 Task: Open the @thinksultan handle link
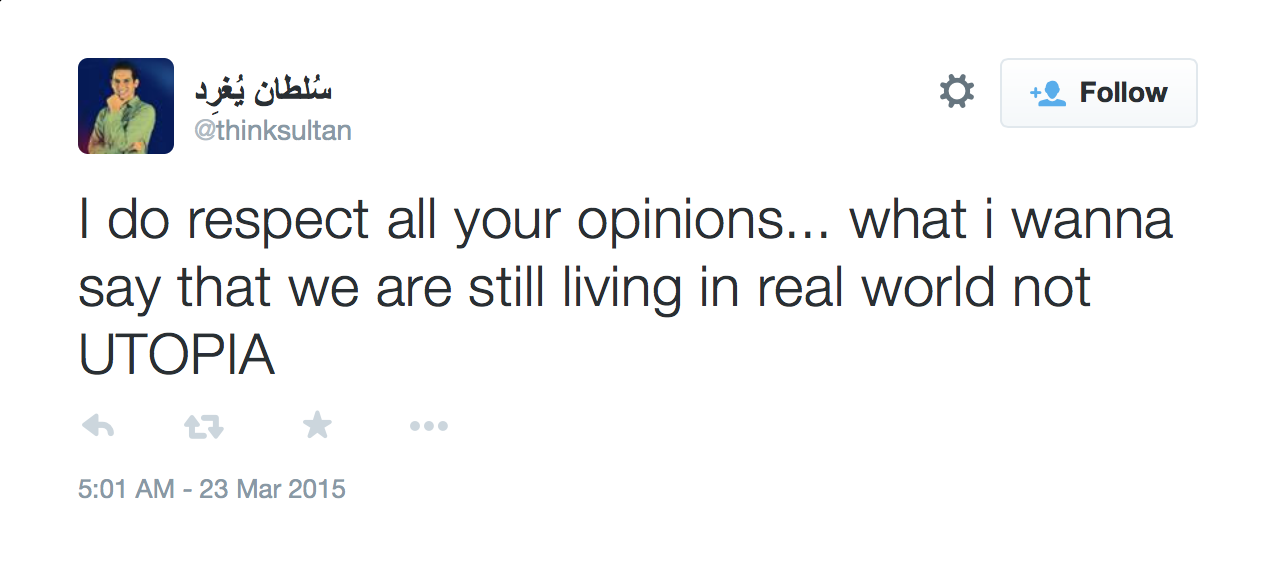(272, 131)
